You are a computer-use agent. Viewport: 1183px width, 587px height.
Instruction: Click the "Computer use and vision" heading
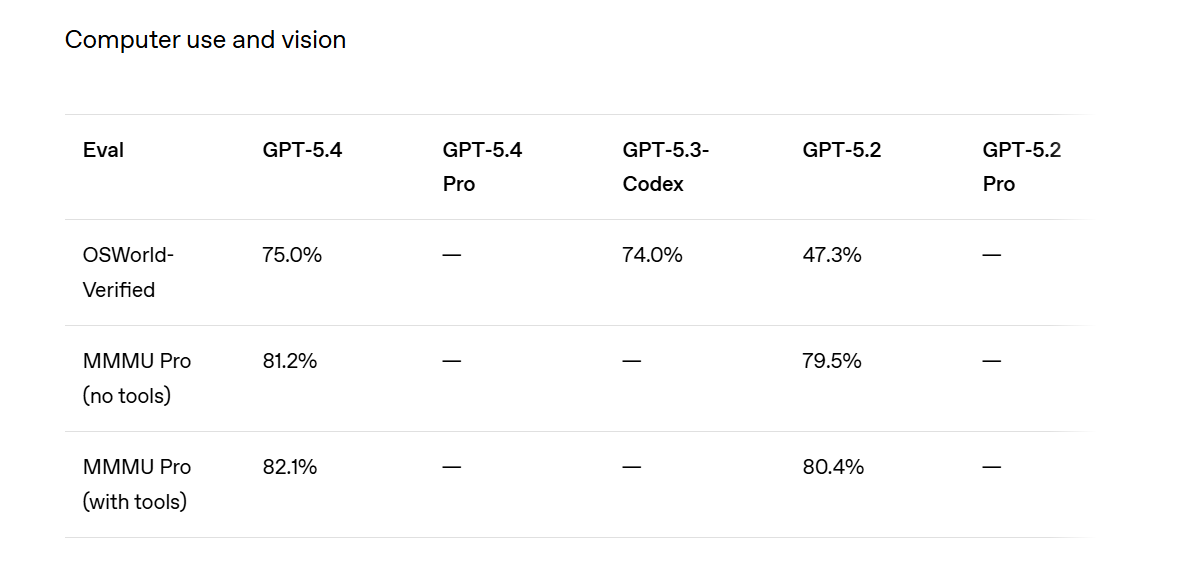tap(205, 40)
